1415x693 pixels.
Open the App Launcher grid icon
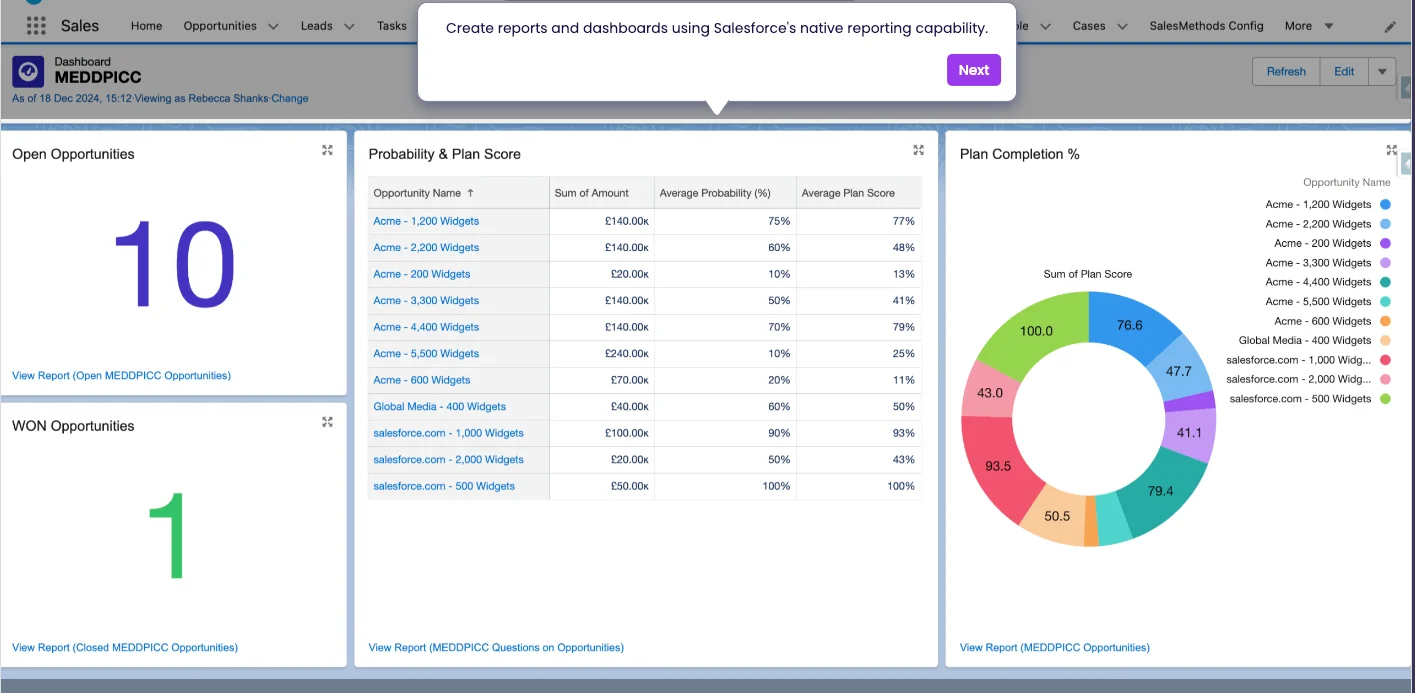[36, 26]
